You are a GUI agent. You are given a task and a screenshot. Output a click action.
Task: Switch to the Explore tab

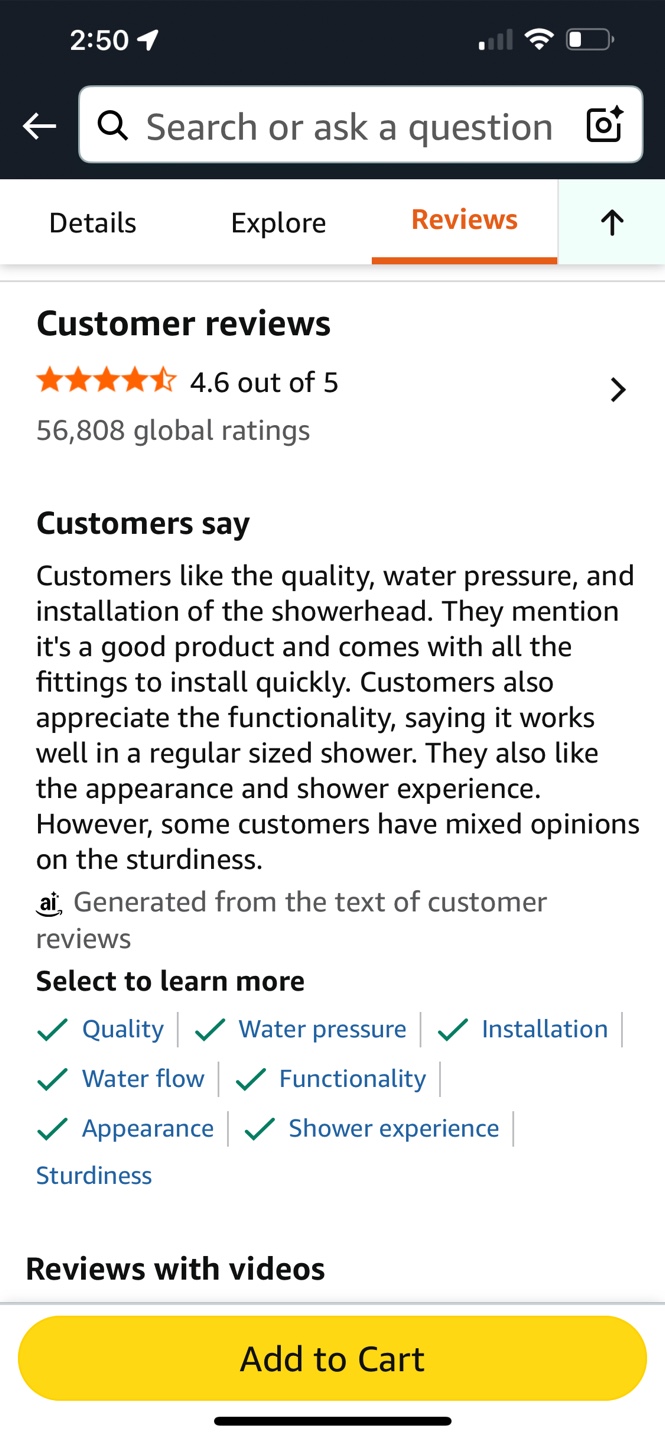point(278,222)
